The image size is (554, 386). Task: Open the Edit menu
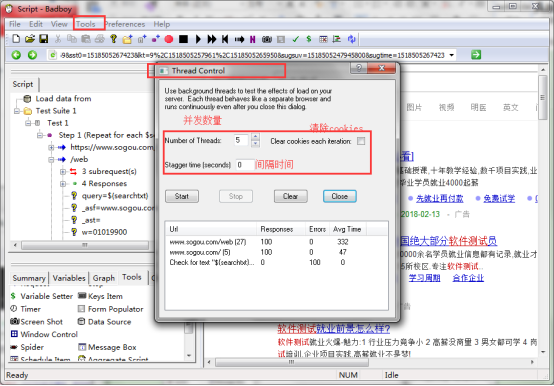(x=36, y=24)
